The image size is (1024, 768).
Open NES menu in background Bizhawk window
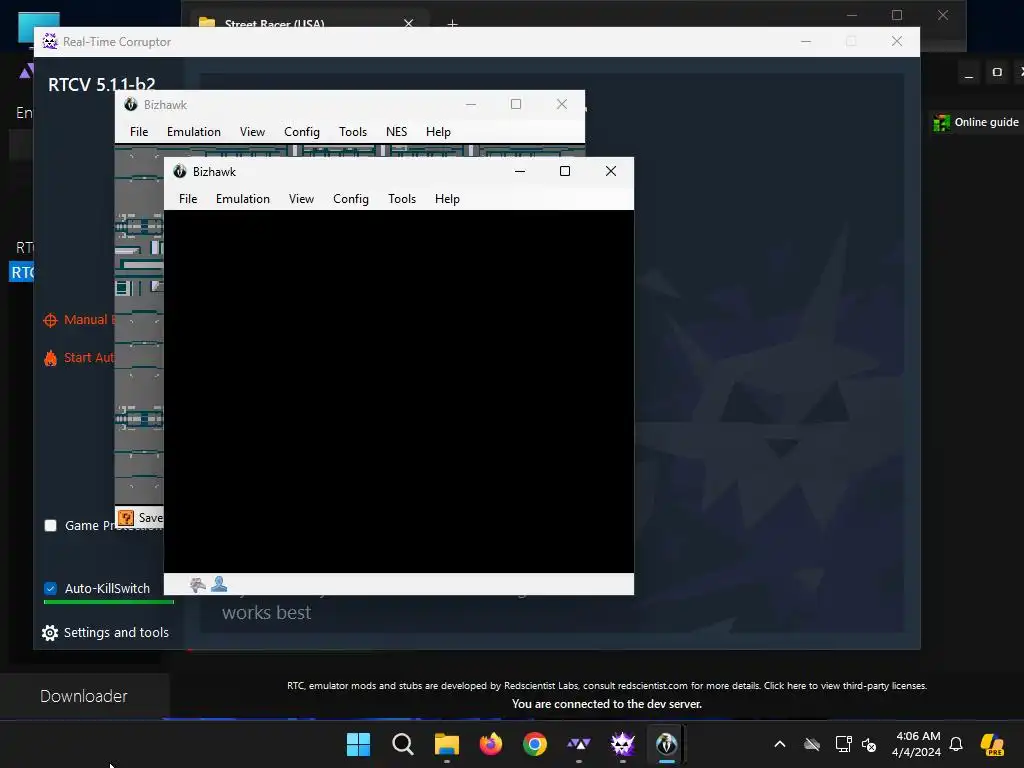click(396, 132)
